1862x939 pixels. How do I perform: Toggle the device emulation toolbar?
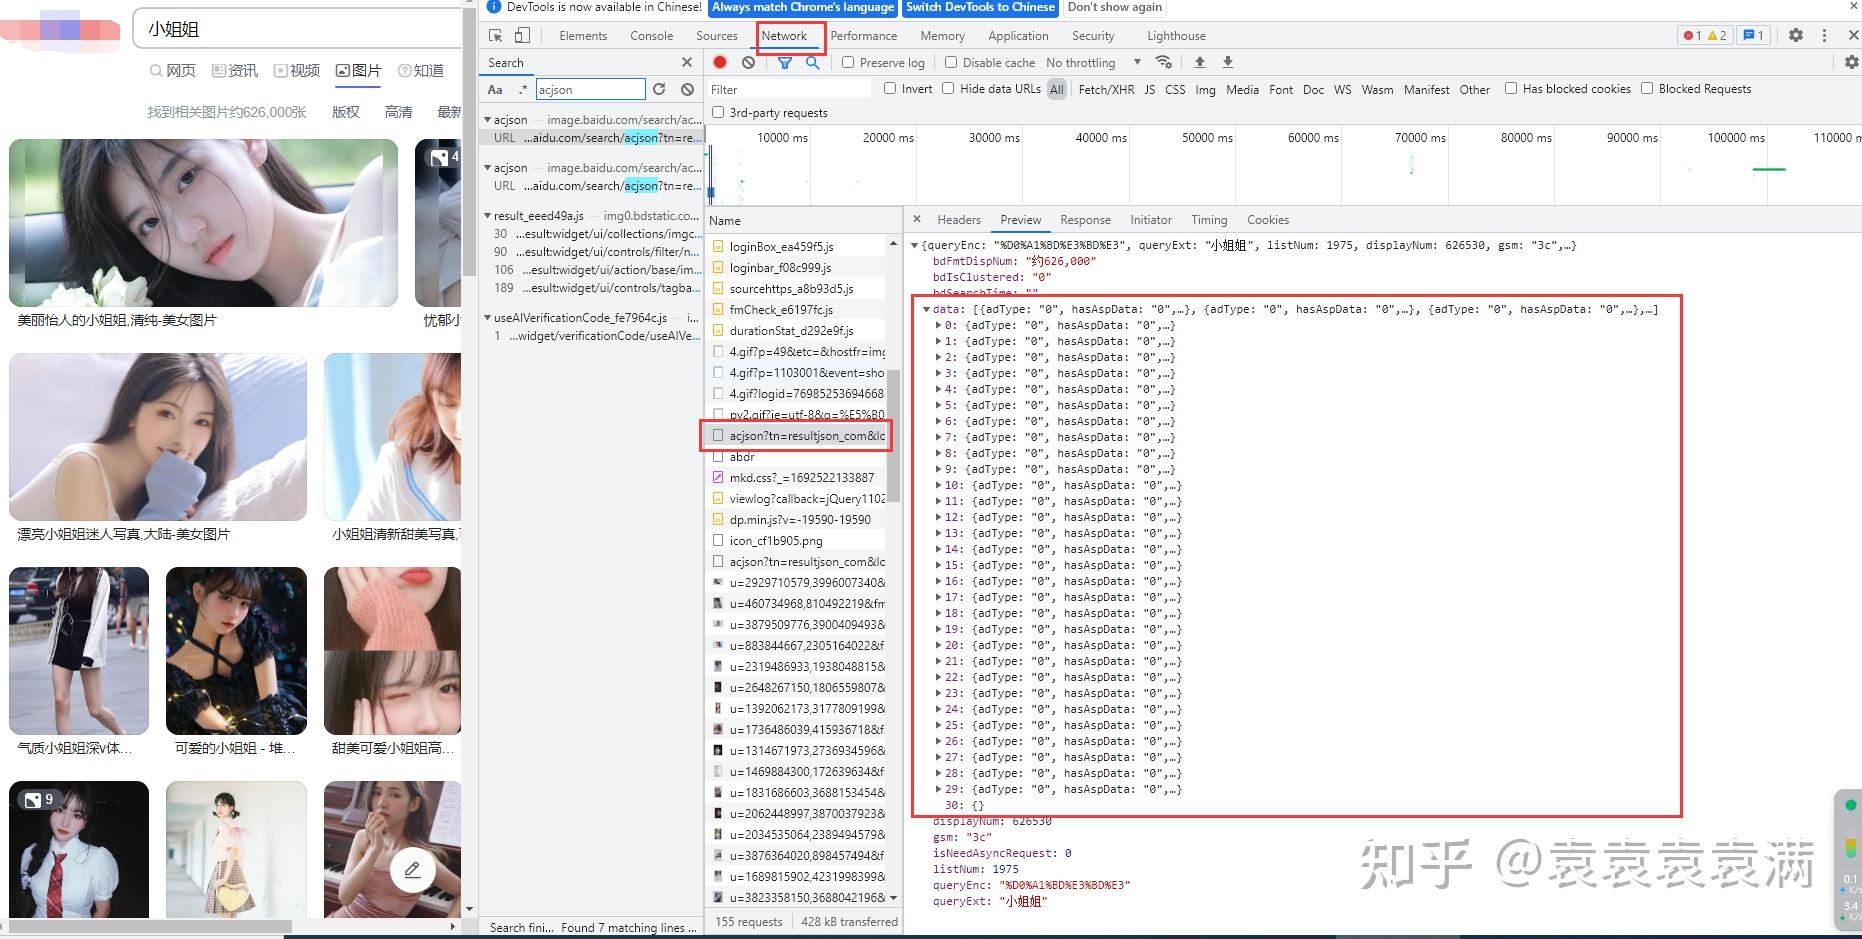[x=519, y=35]
